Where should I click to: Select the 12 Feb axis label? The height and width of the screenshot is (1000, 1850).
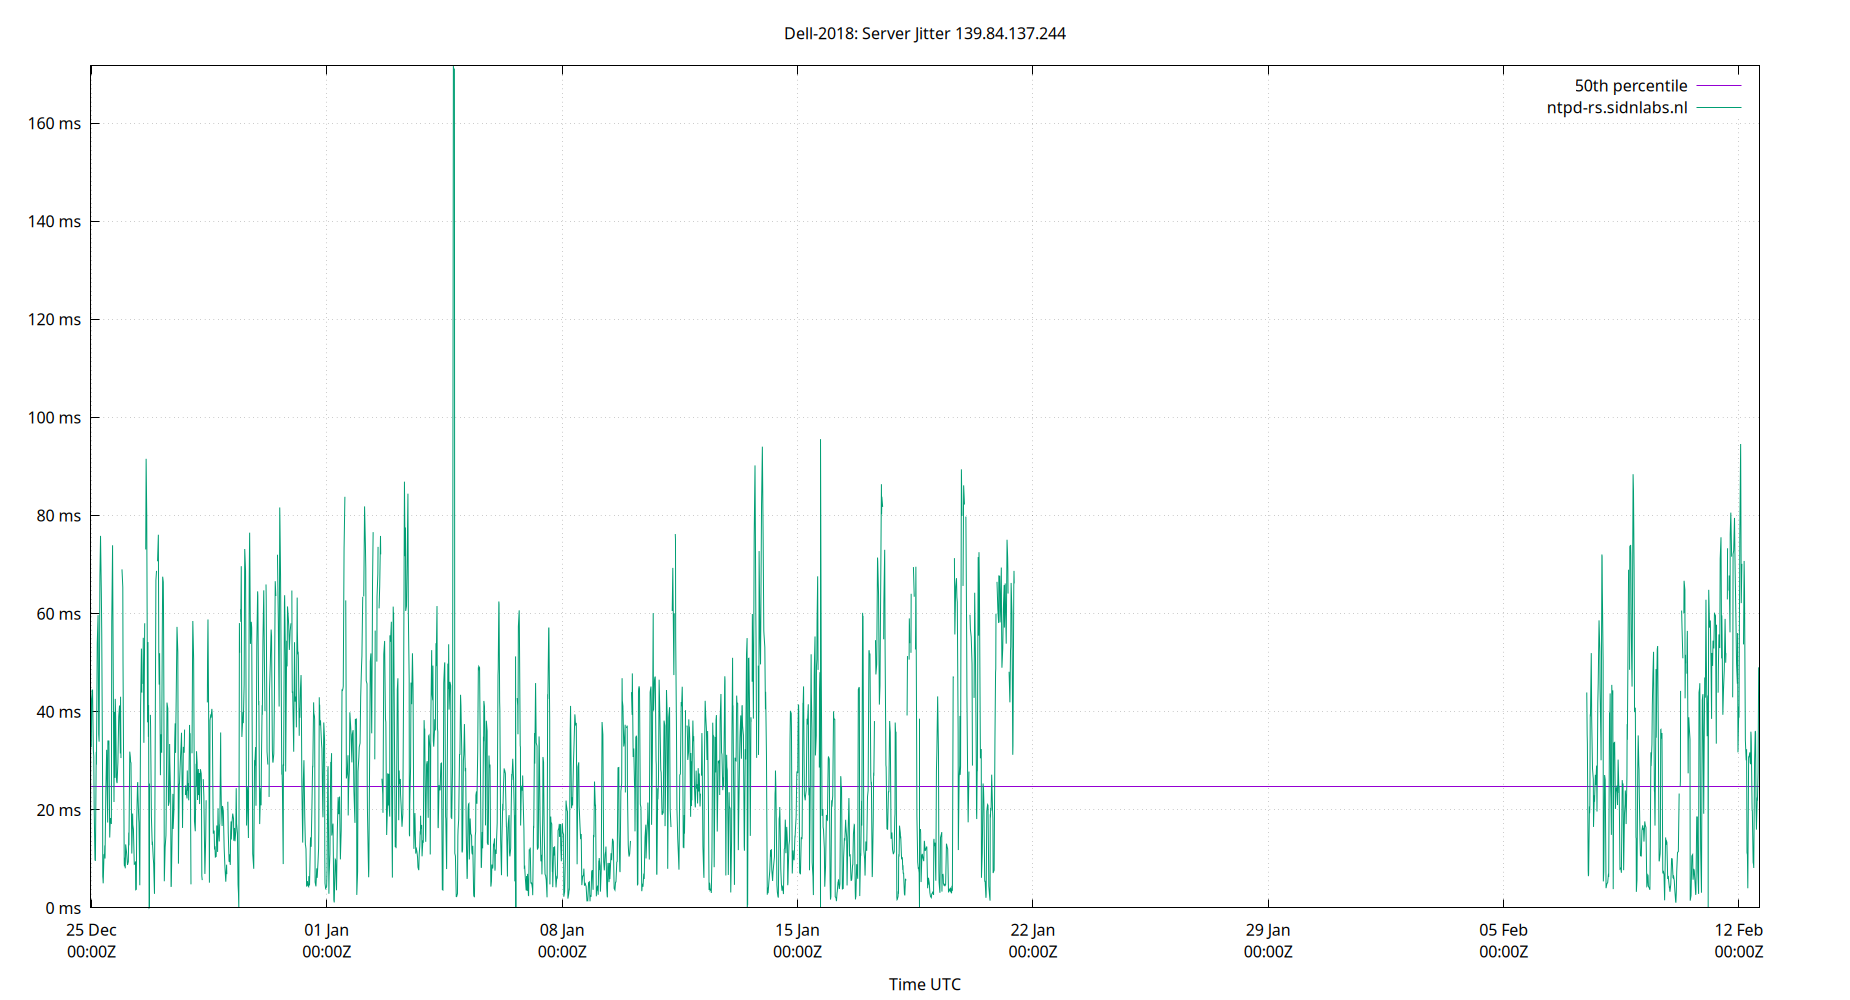[1740, 930]
